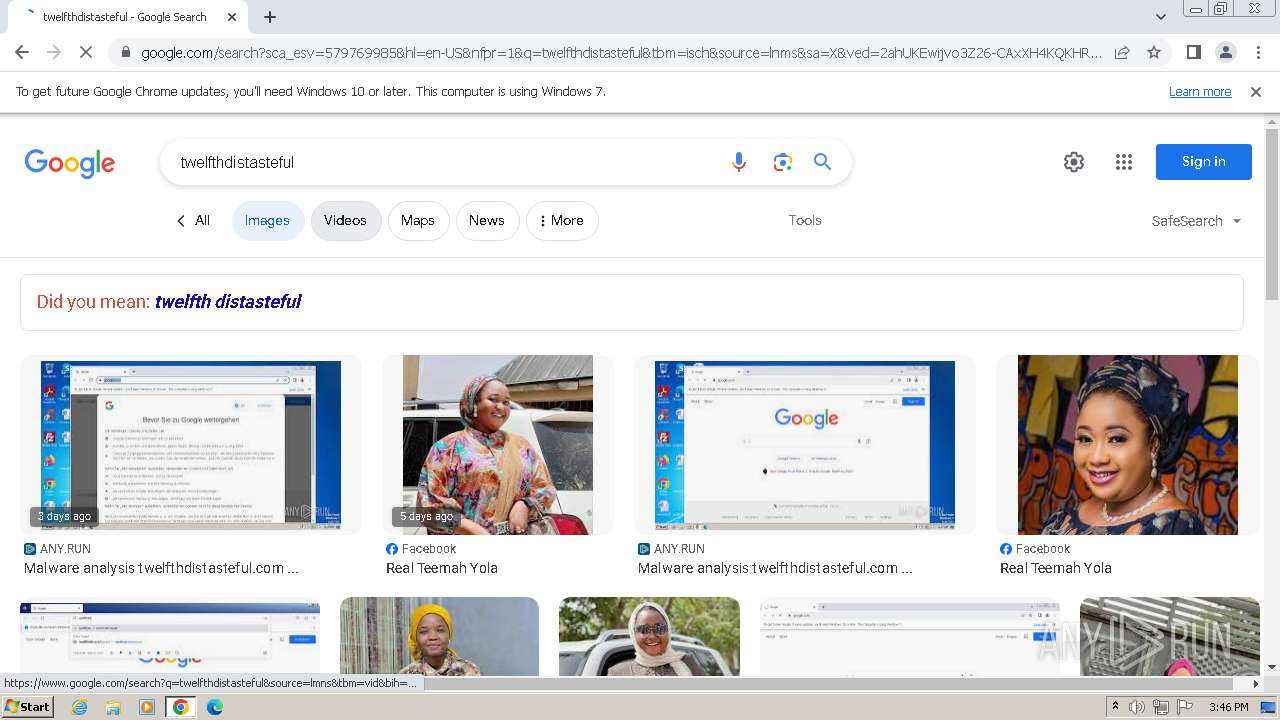Launch Microsoft Edge from taskbar
The height and width of the screenshot is (720, 1280).
(x=215, y=707)
